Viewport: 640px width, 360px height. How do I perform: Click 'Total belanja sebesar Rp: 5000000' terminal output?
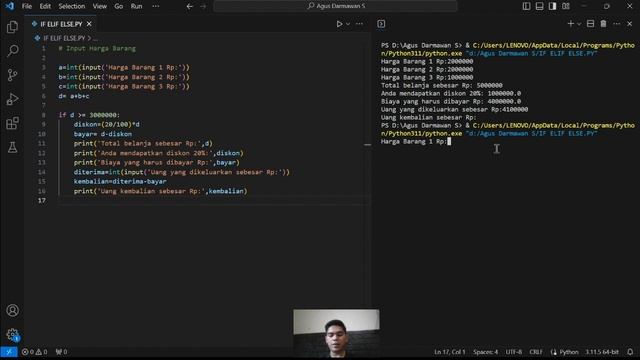point(442,85)
